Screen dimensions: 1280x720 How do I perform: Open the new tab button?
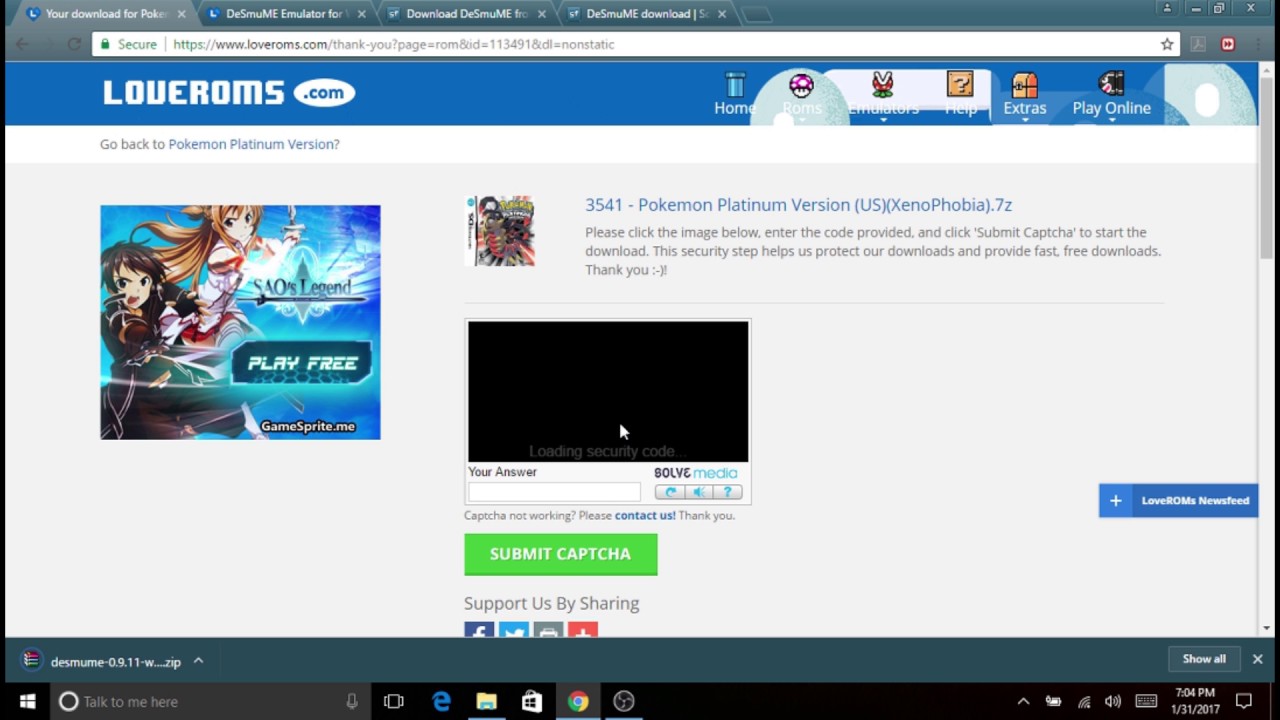(756, 14)
